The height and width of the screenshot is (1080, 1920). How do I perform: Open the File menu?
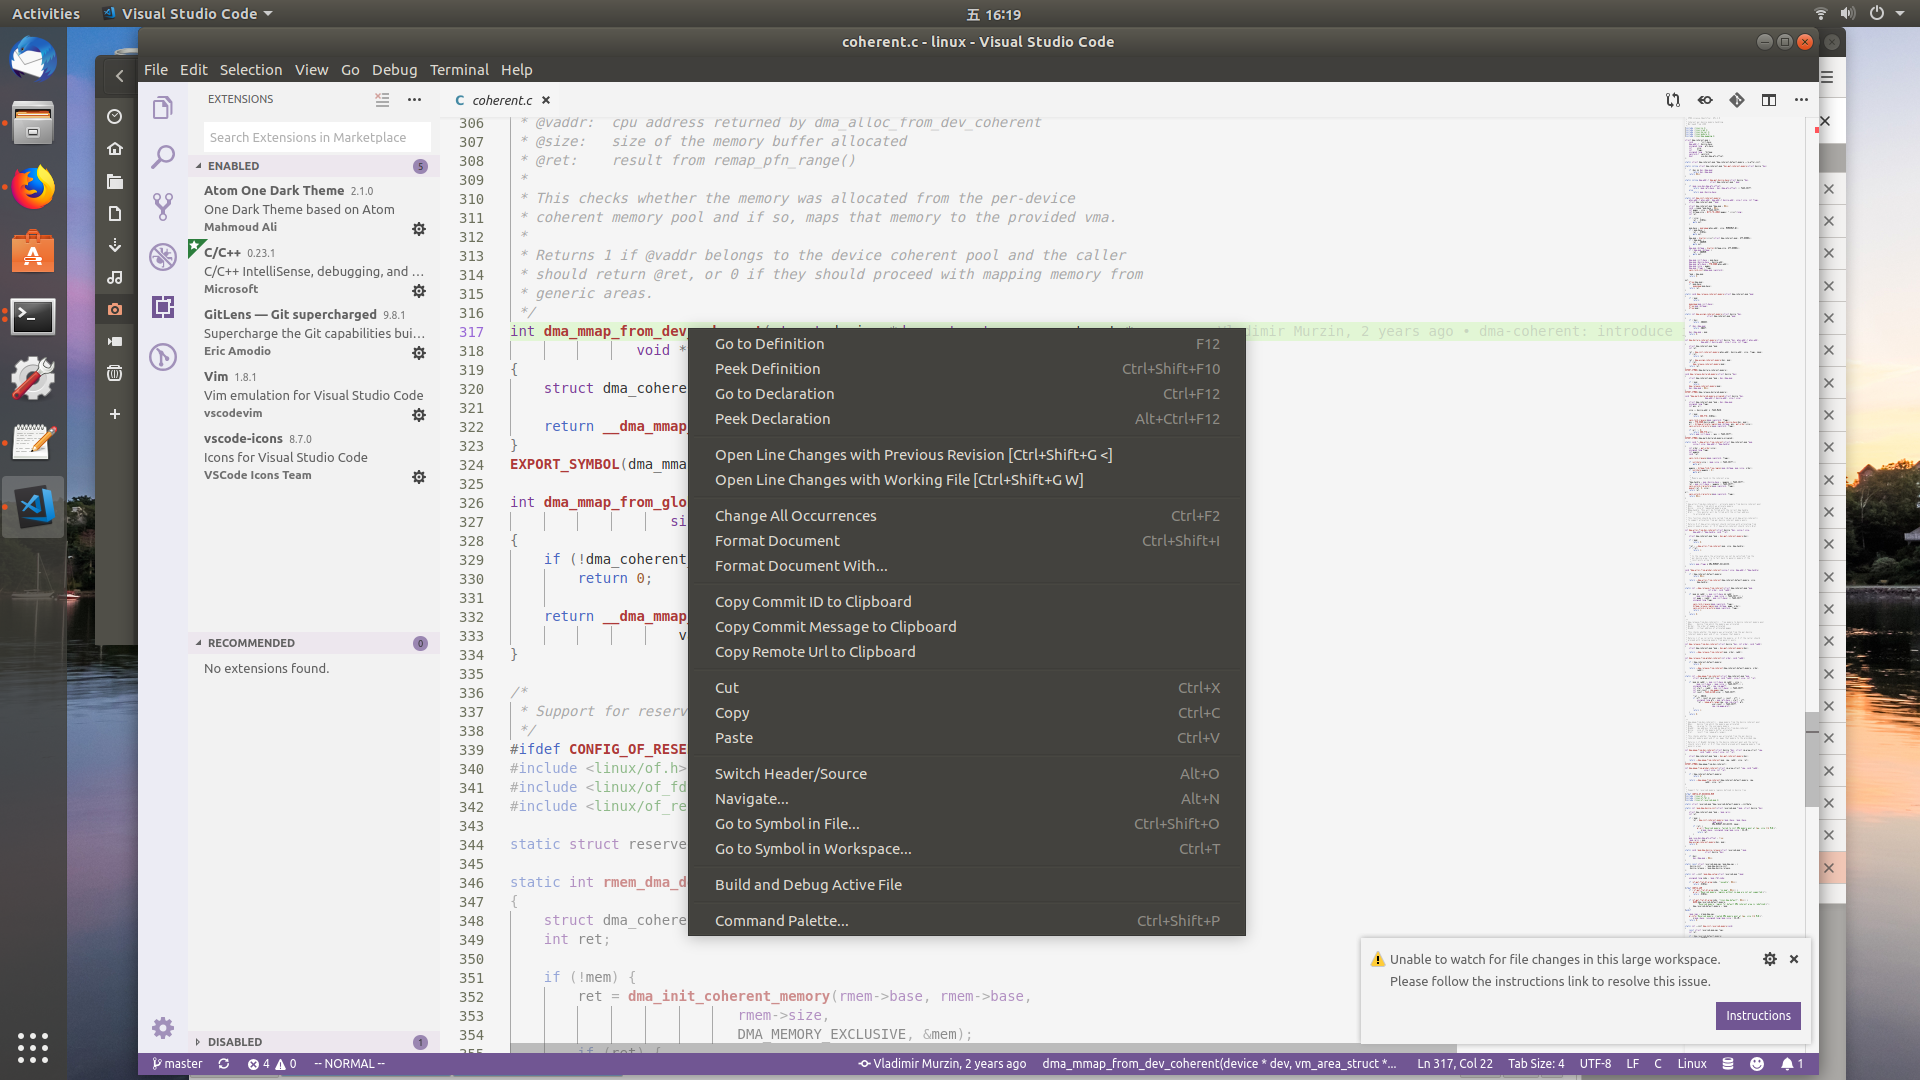point(156,70)
